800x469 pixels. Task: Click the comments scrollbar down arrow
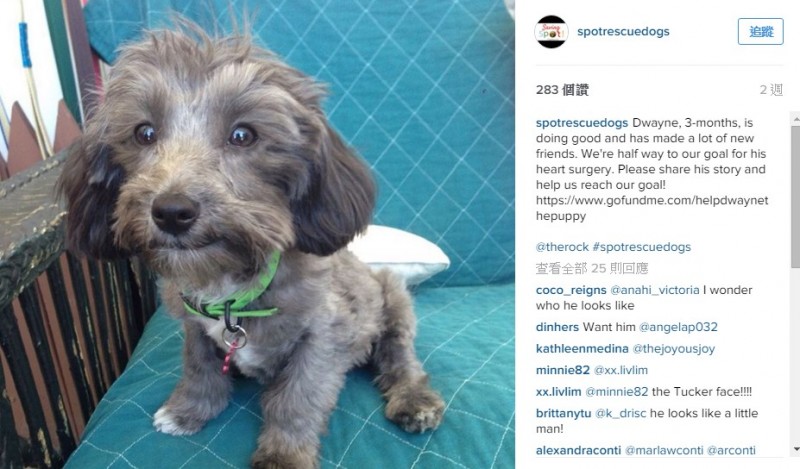[x=795, y=449]
